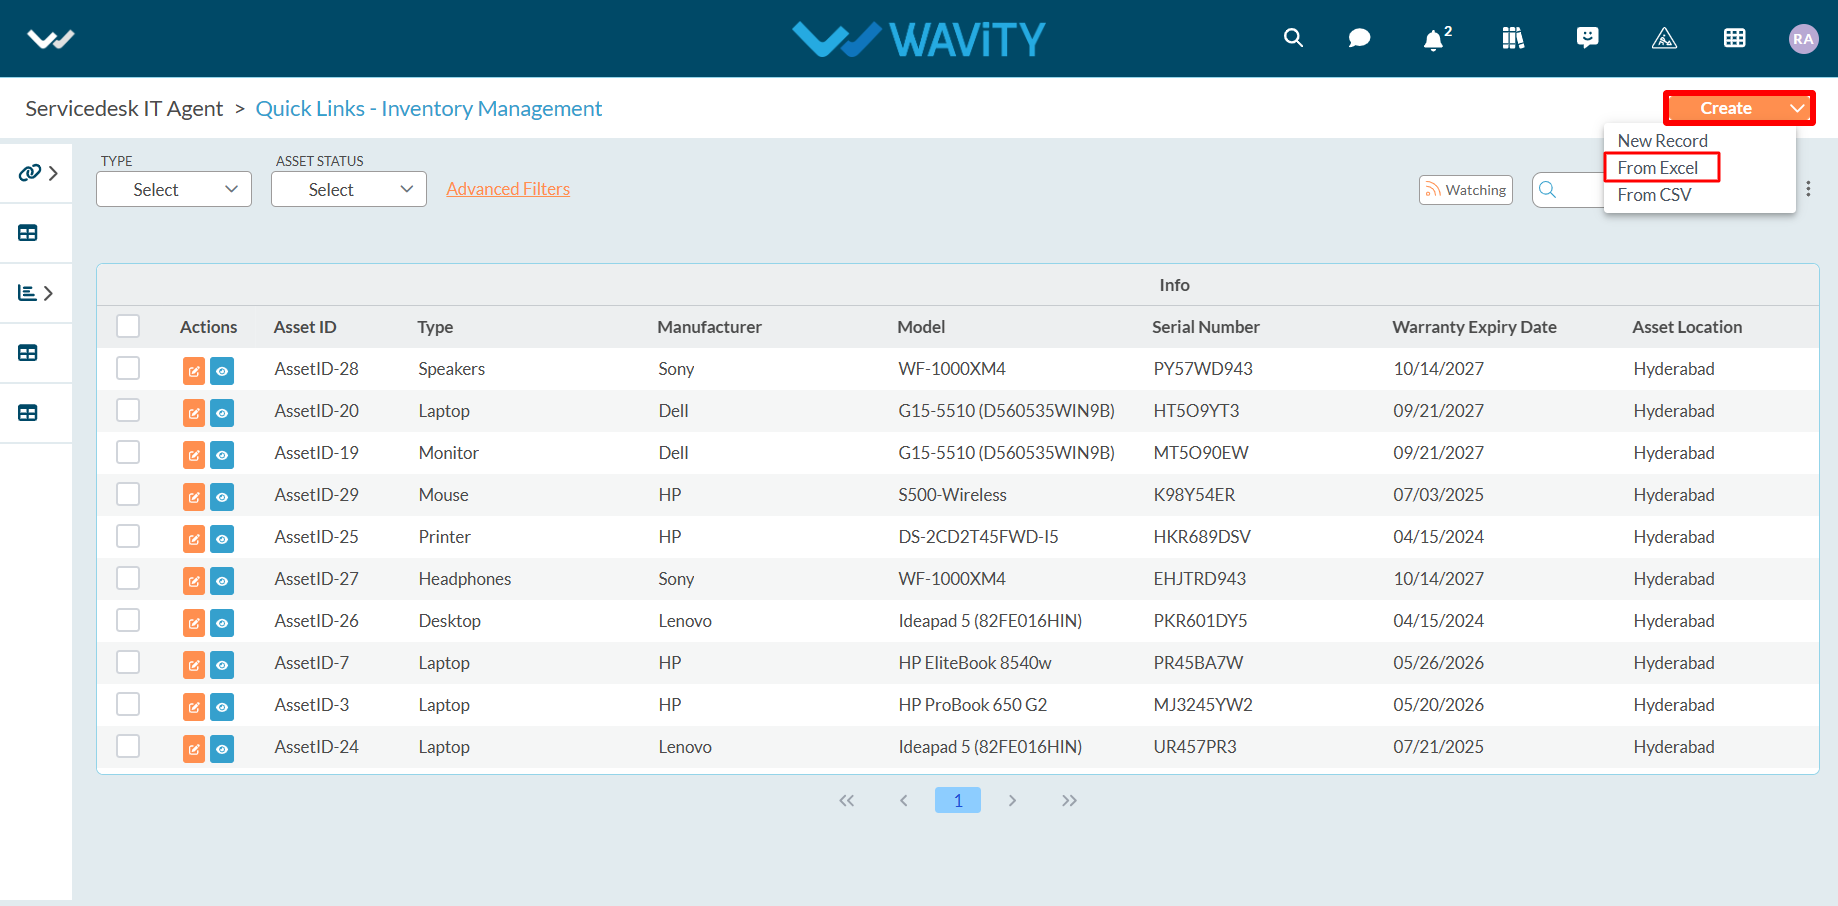This screenshot has height=906, width=1838.
Task: Open the feedback smiley message icon
Action: (1587, 38)
